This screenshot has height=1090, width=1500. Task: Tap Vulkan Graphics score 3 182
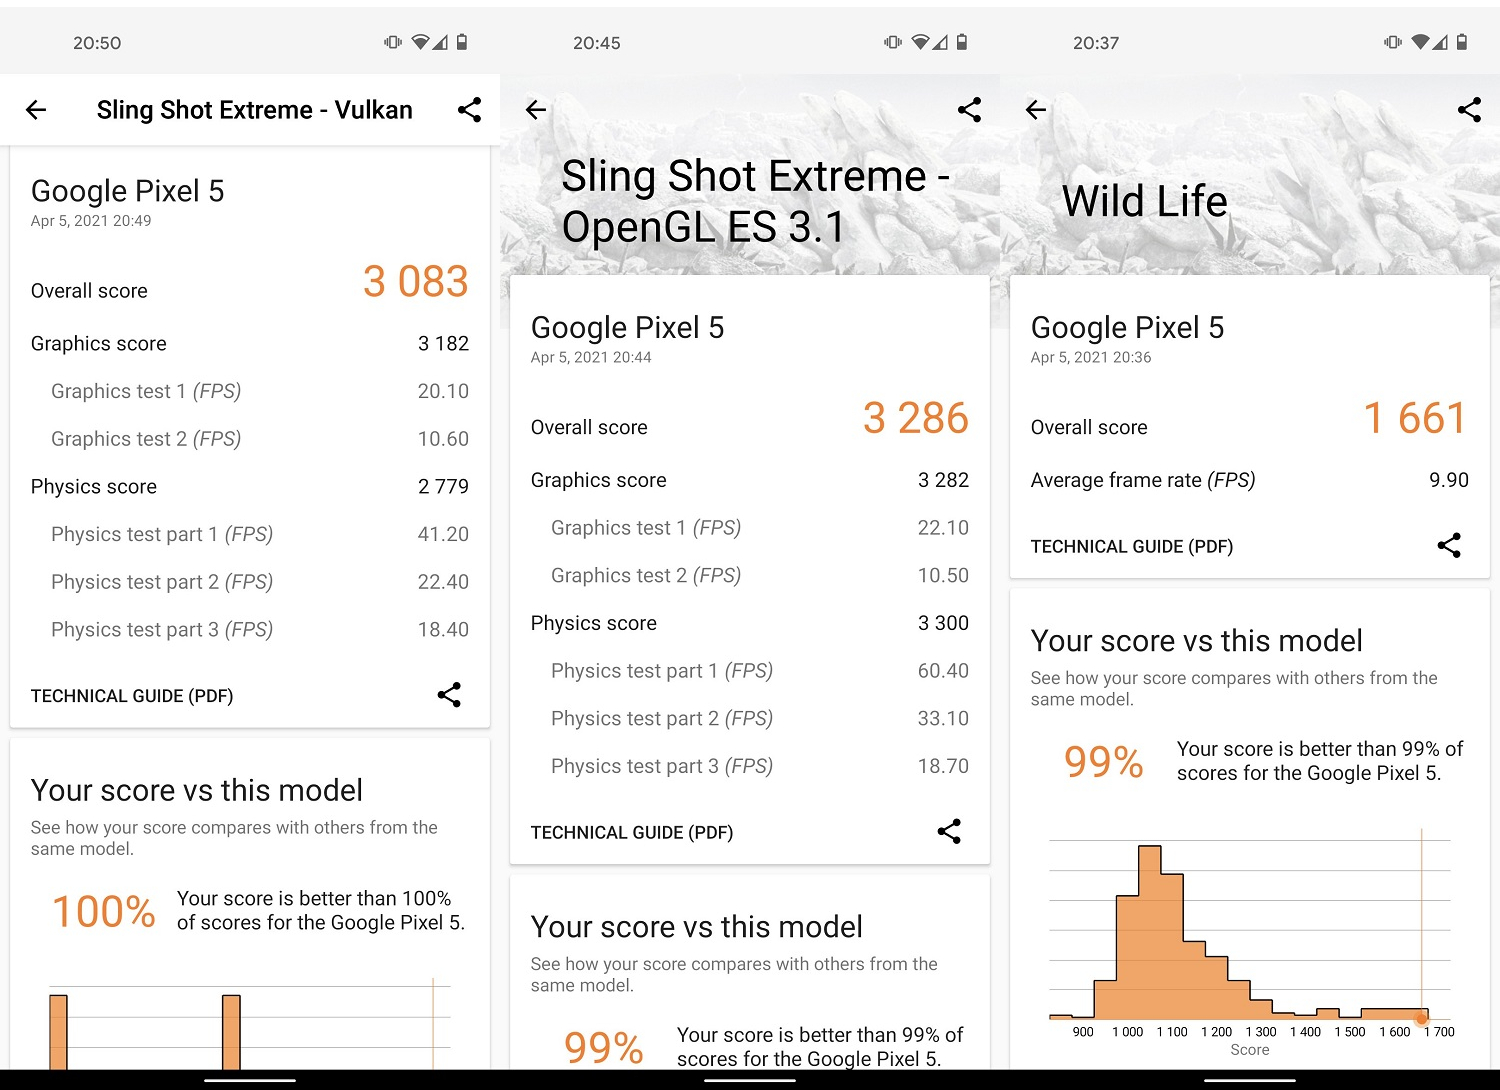443,343
